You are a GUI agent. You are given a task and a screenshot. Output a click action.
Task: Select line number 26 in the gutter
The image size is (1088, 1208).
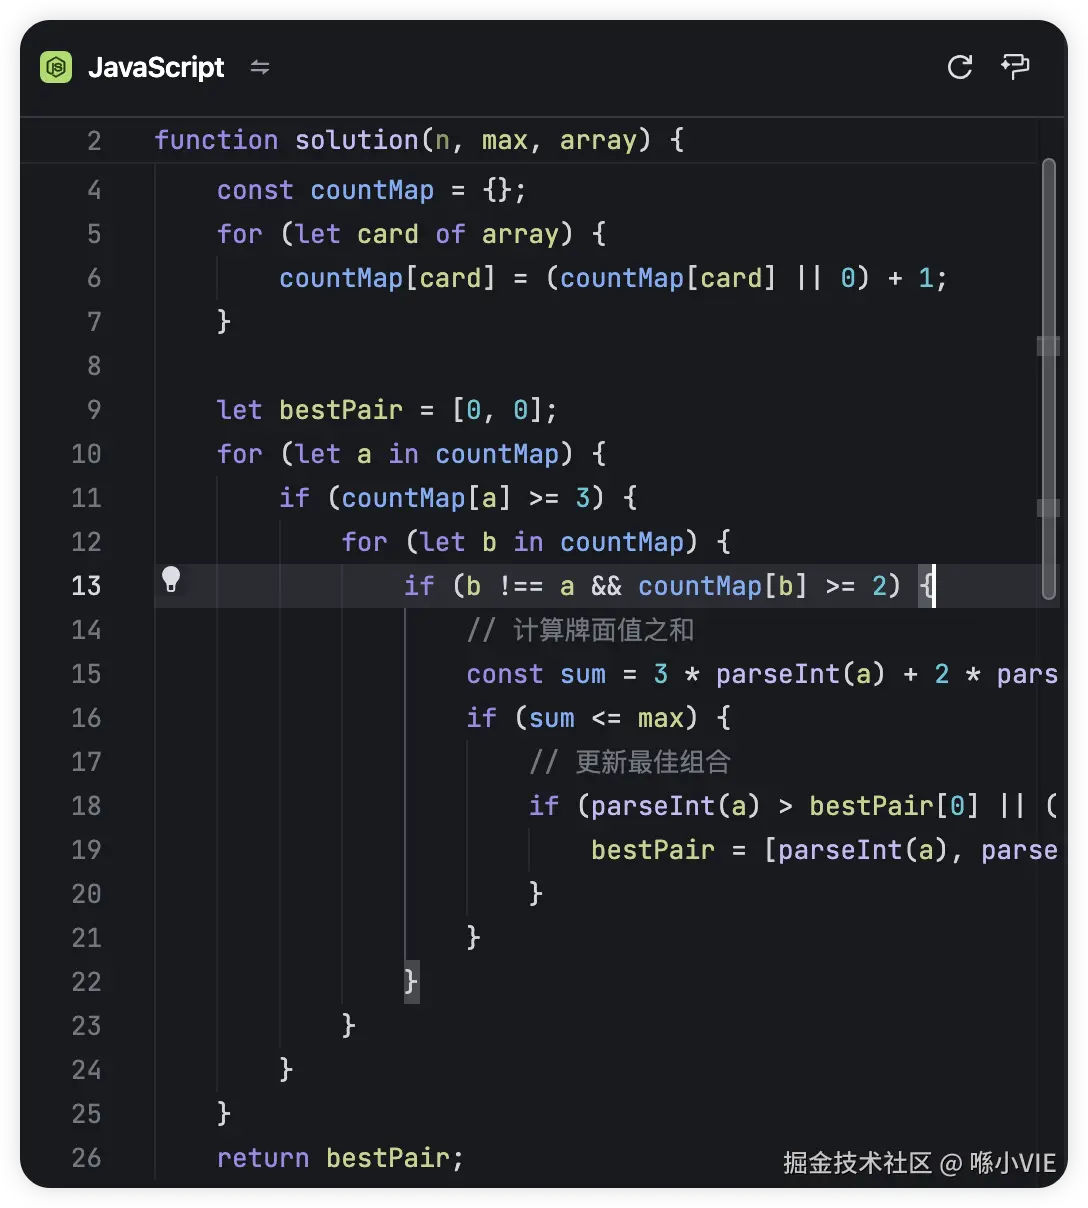coord(86,1158)
